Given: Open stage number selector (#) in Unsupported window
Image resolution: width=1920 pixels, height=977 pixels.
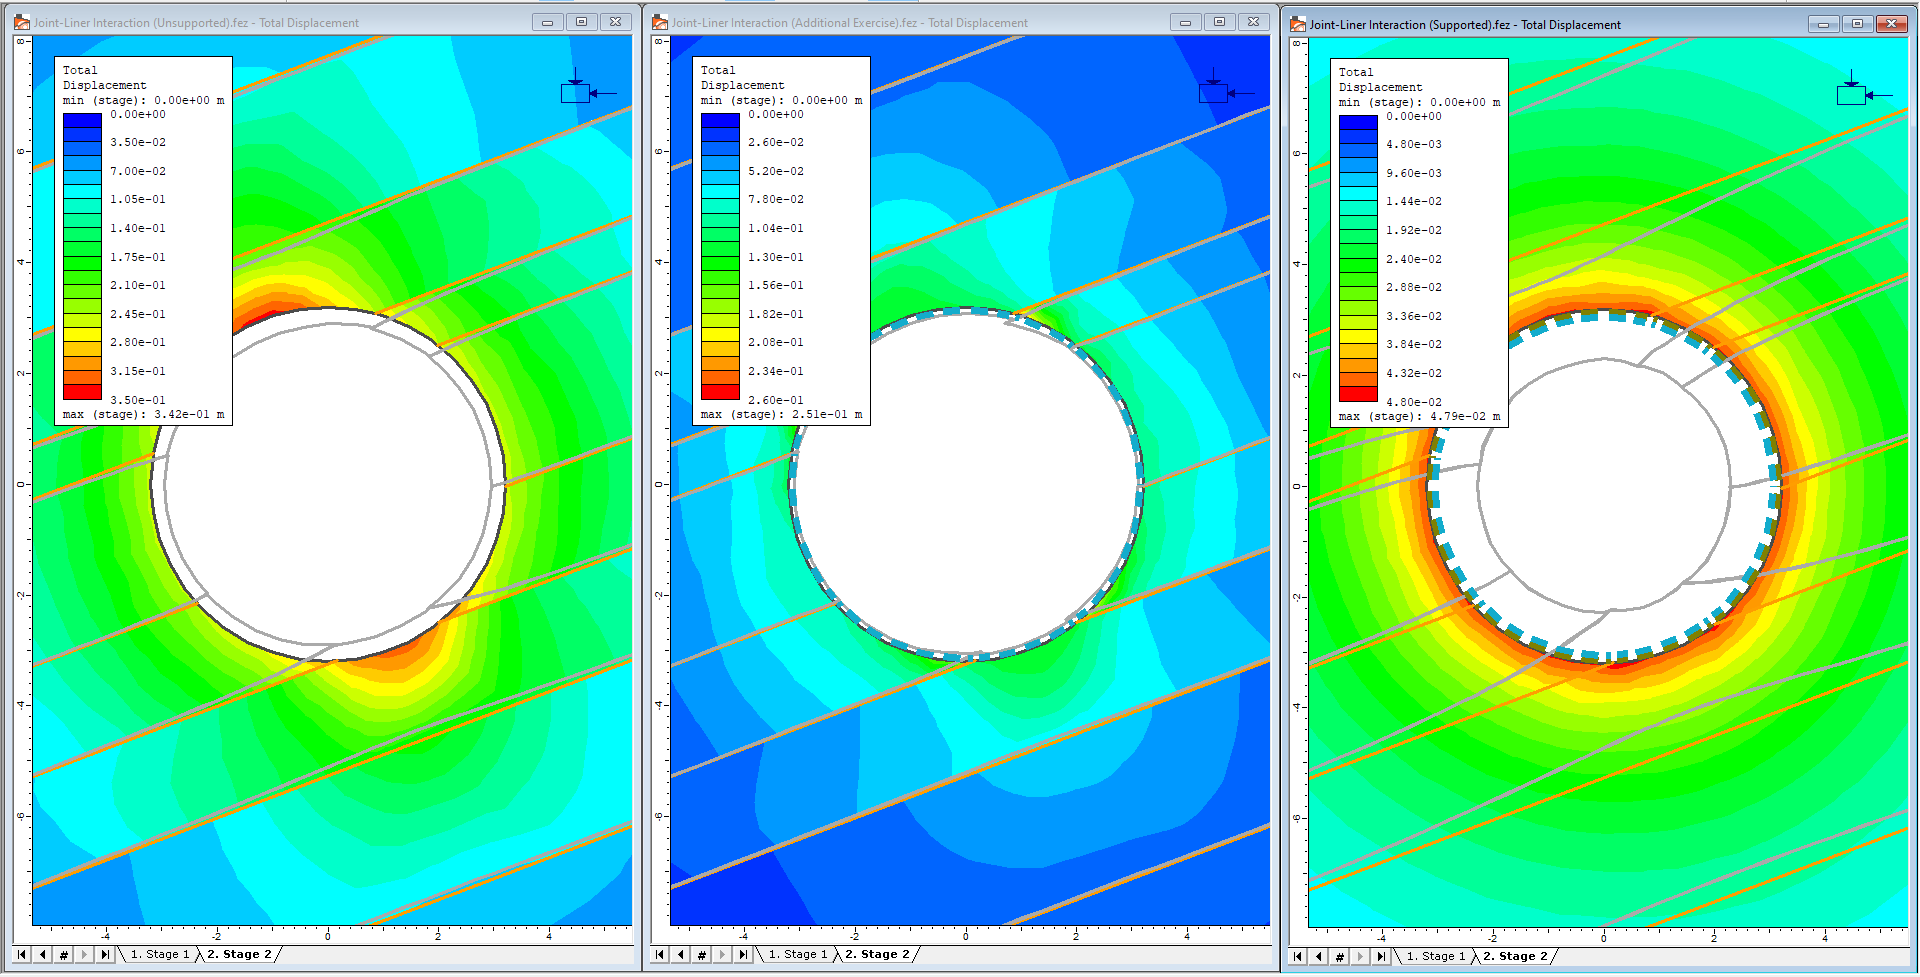Looking at the screenshot, I should click(62, 954).
